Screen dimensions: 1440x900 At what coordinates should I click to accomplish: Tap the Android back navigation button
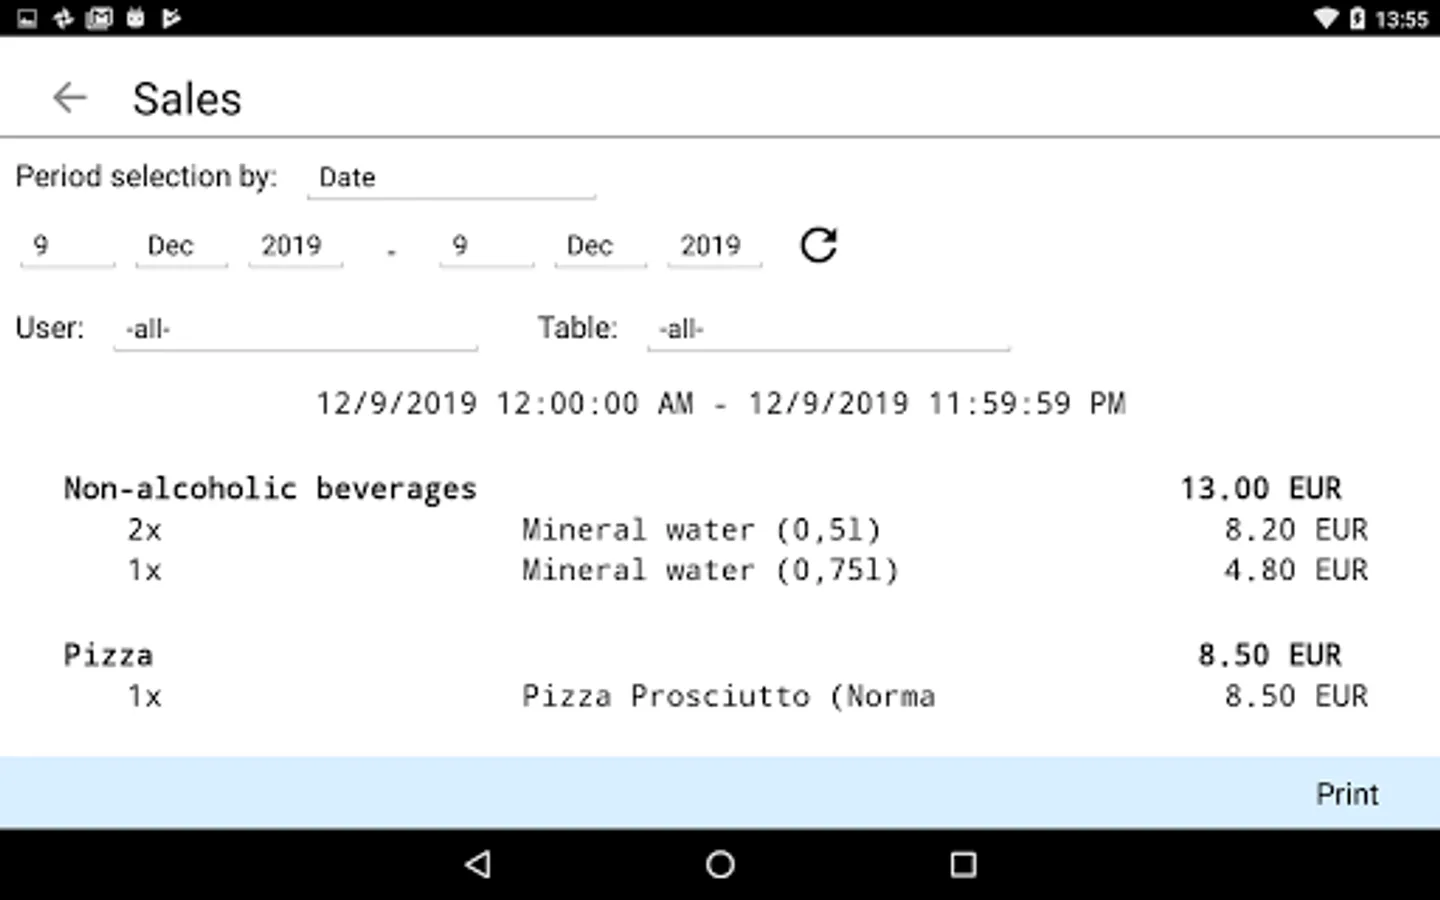click(478, 864)
